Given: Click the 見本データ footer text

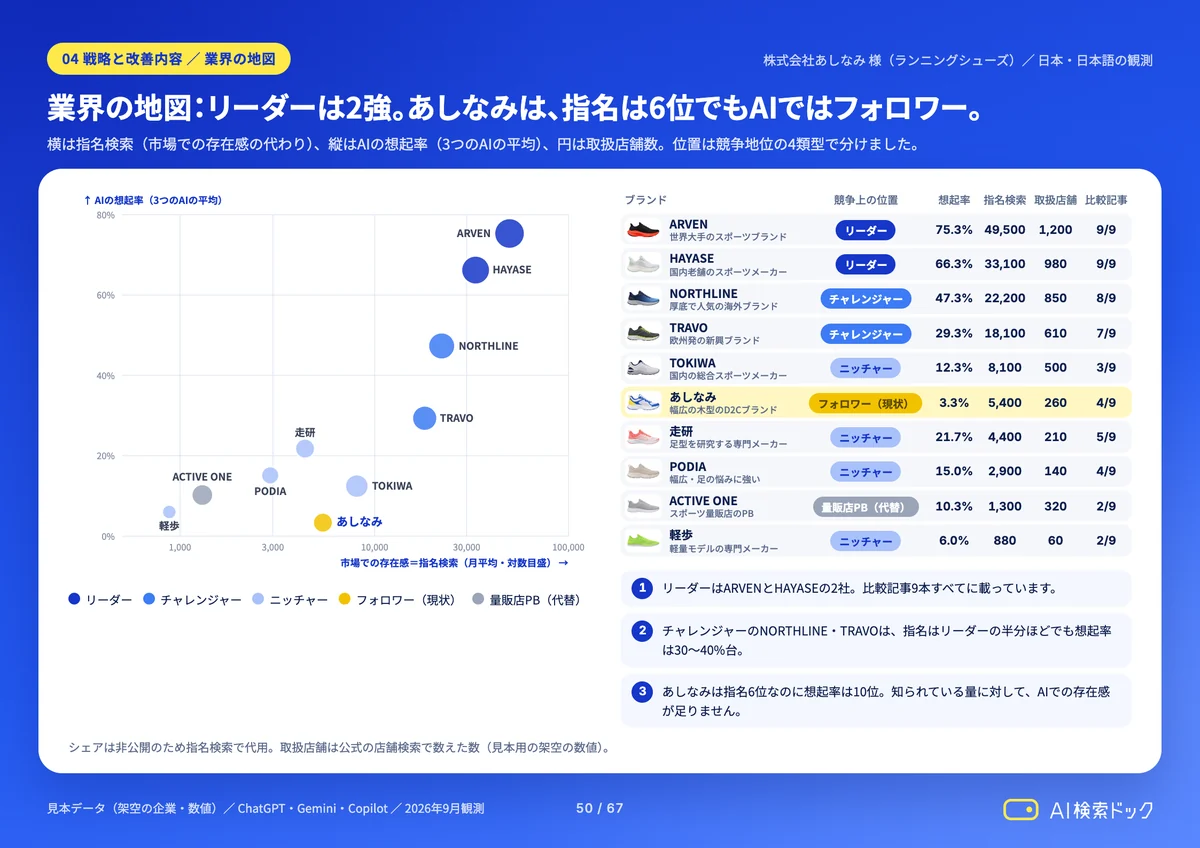Looking at the screenshot, I should pos(266,808).
